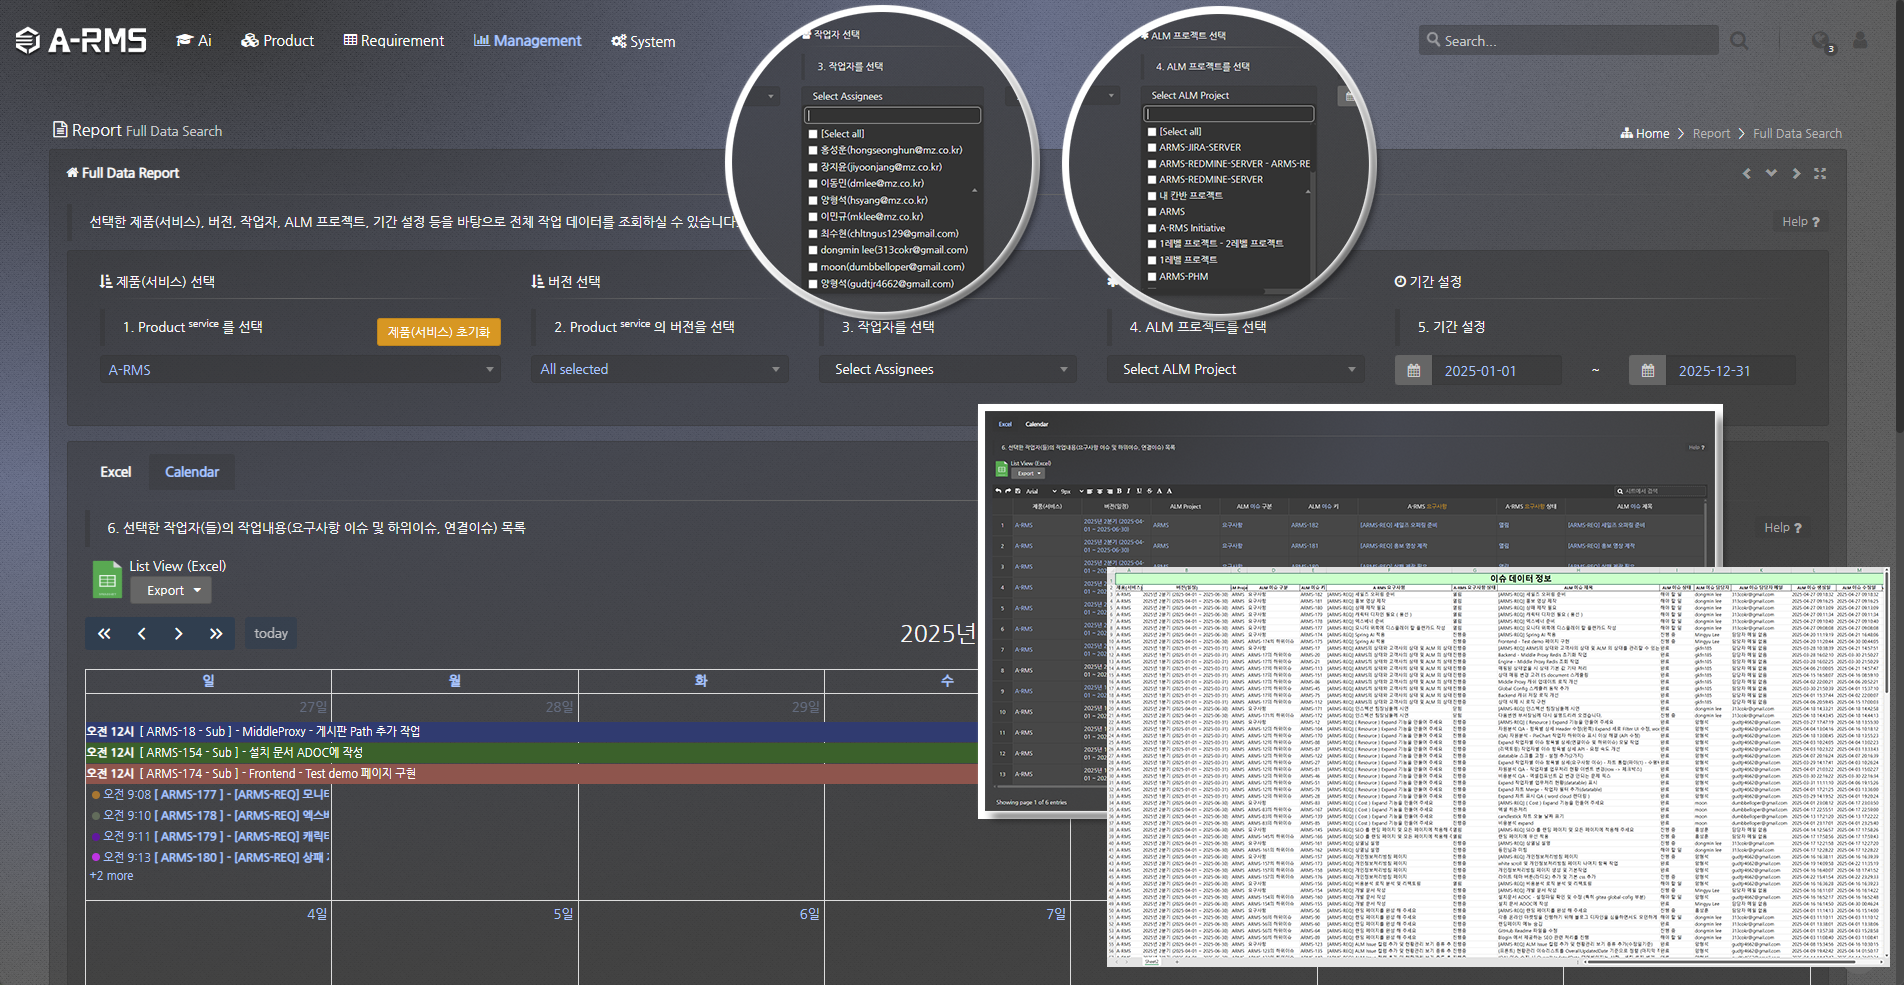Switch to the Excel tab
This screenshot has height=985, width=1904.
pyautogui.click(x=115, y=472)
